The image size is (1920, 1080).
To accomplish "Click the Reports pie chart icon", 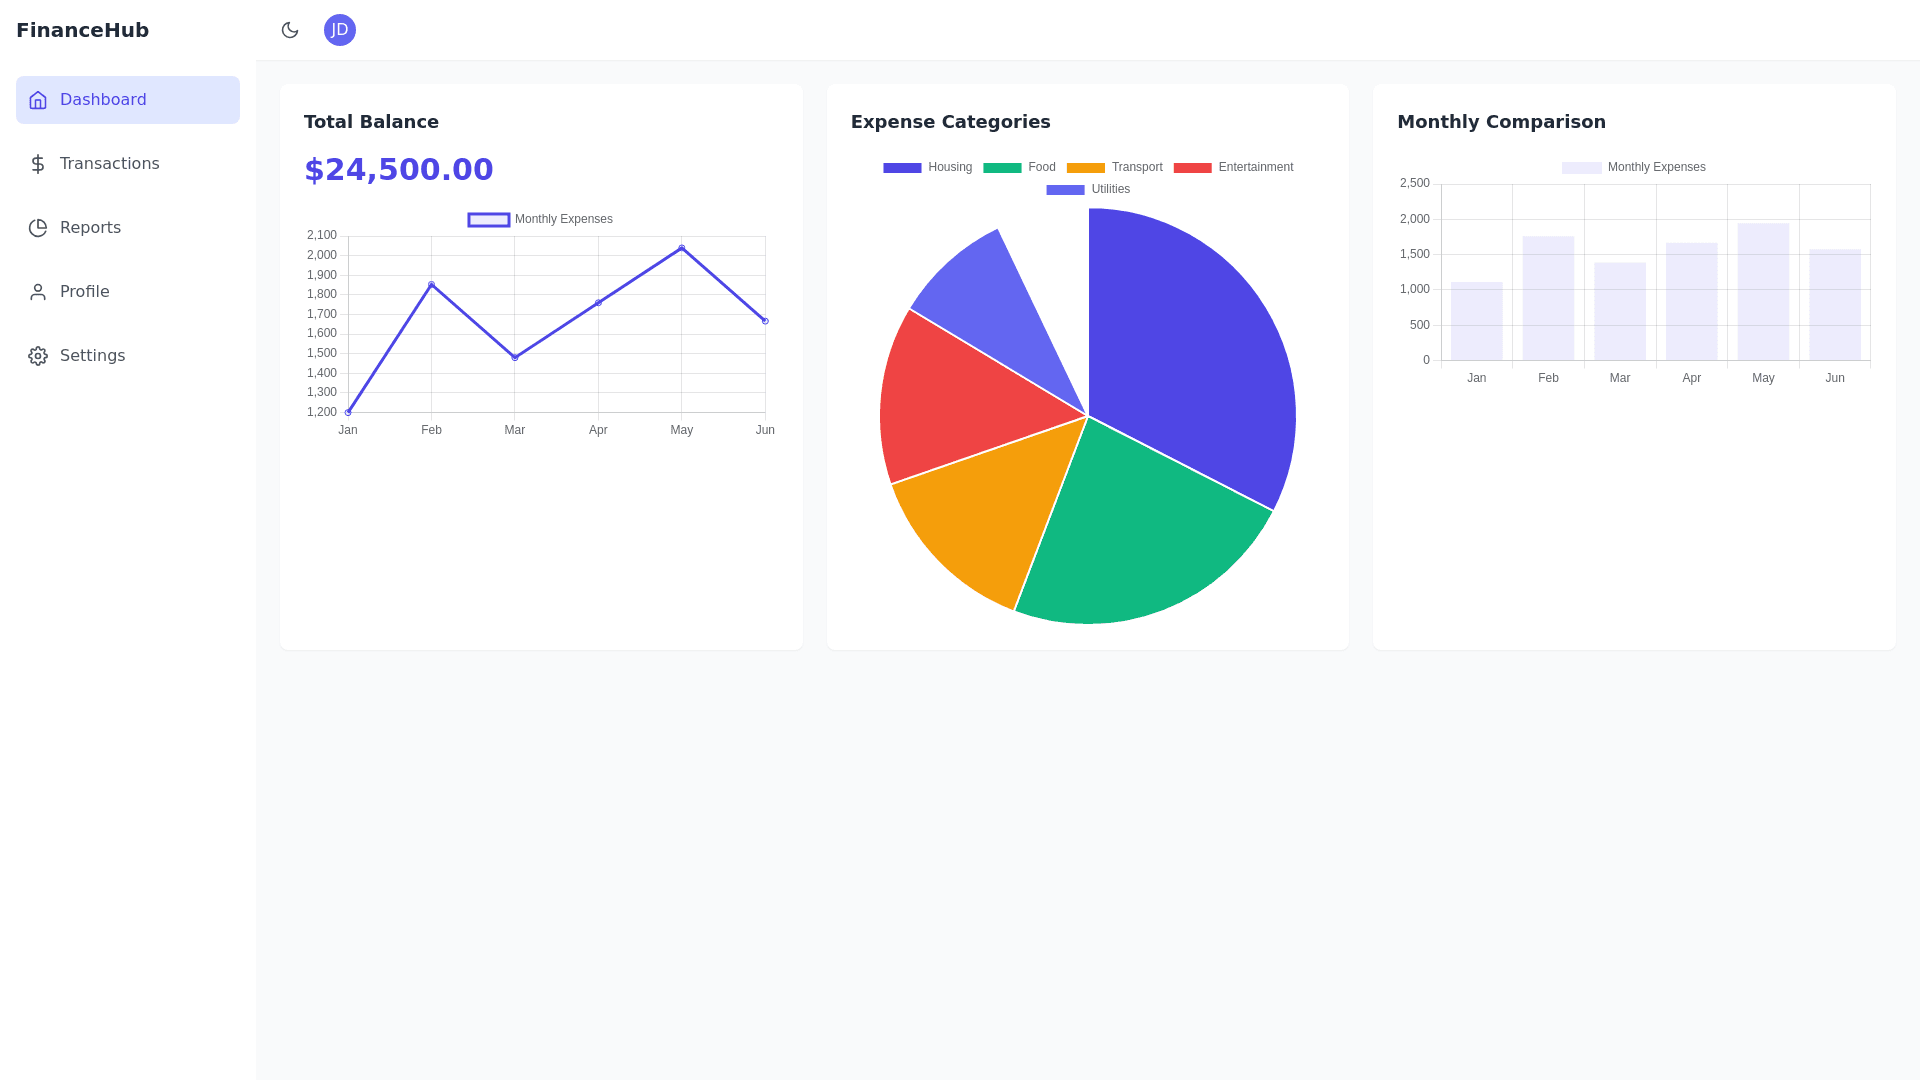I will click(38, 228).
